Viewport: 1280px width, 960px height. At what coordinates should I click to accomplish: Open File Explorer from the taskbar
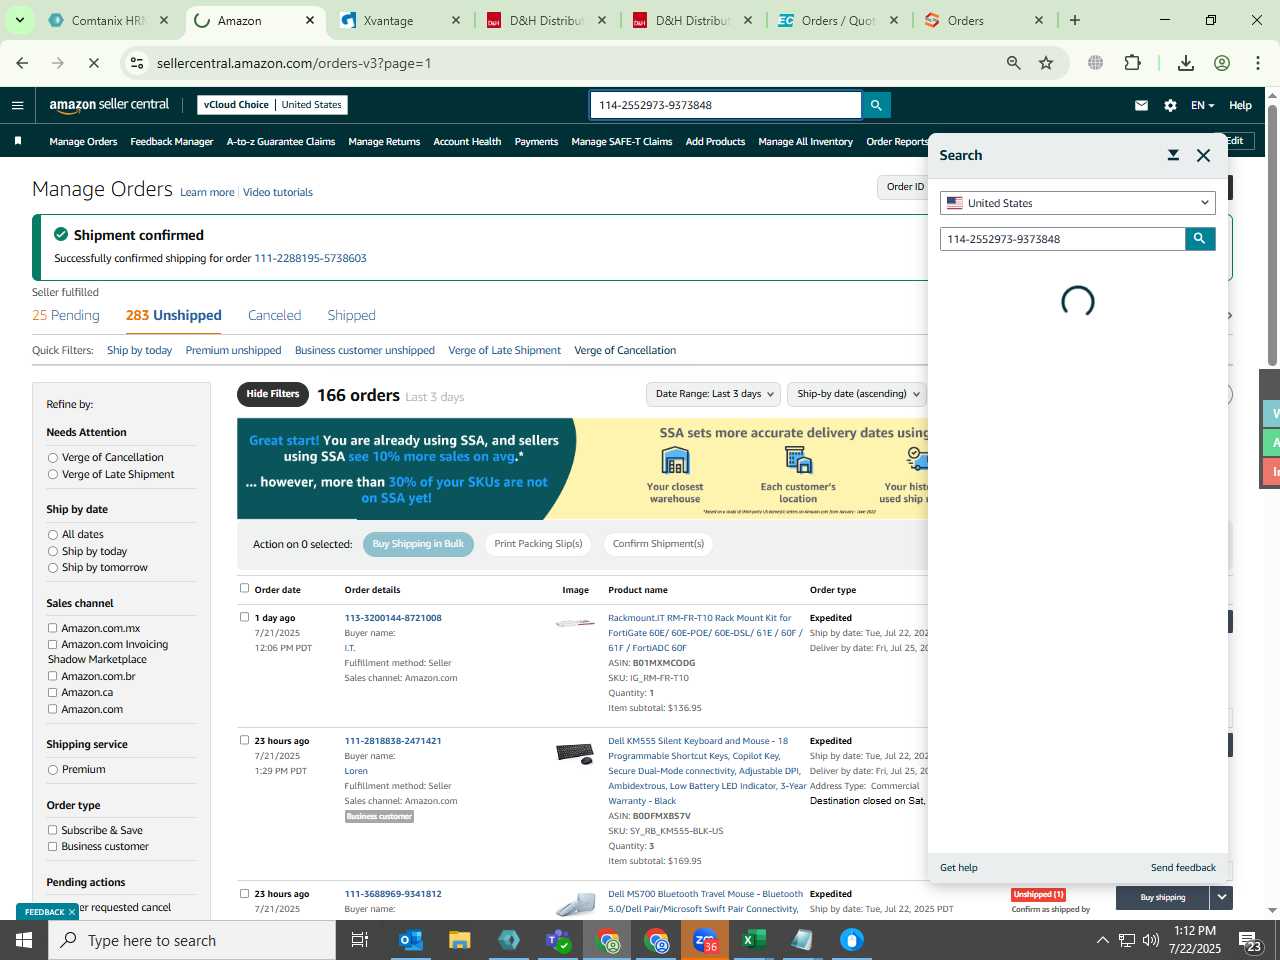[459, 940]
